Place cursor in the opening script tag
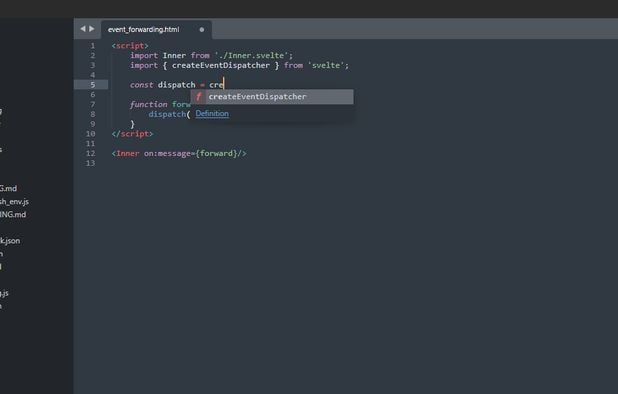 click(x=130, y=46)
